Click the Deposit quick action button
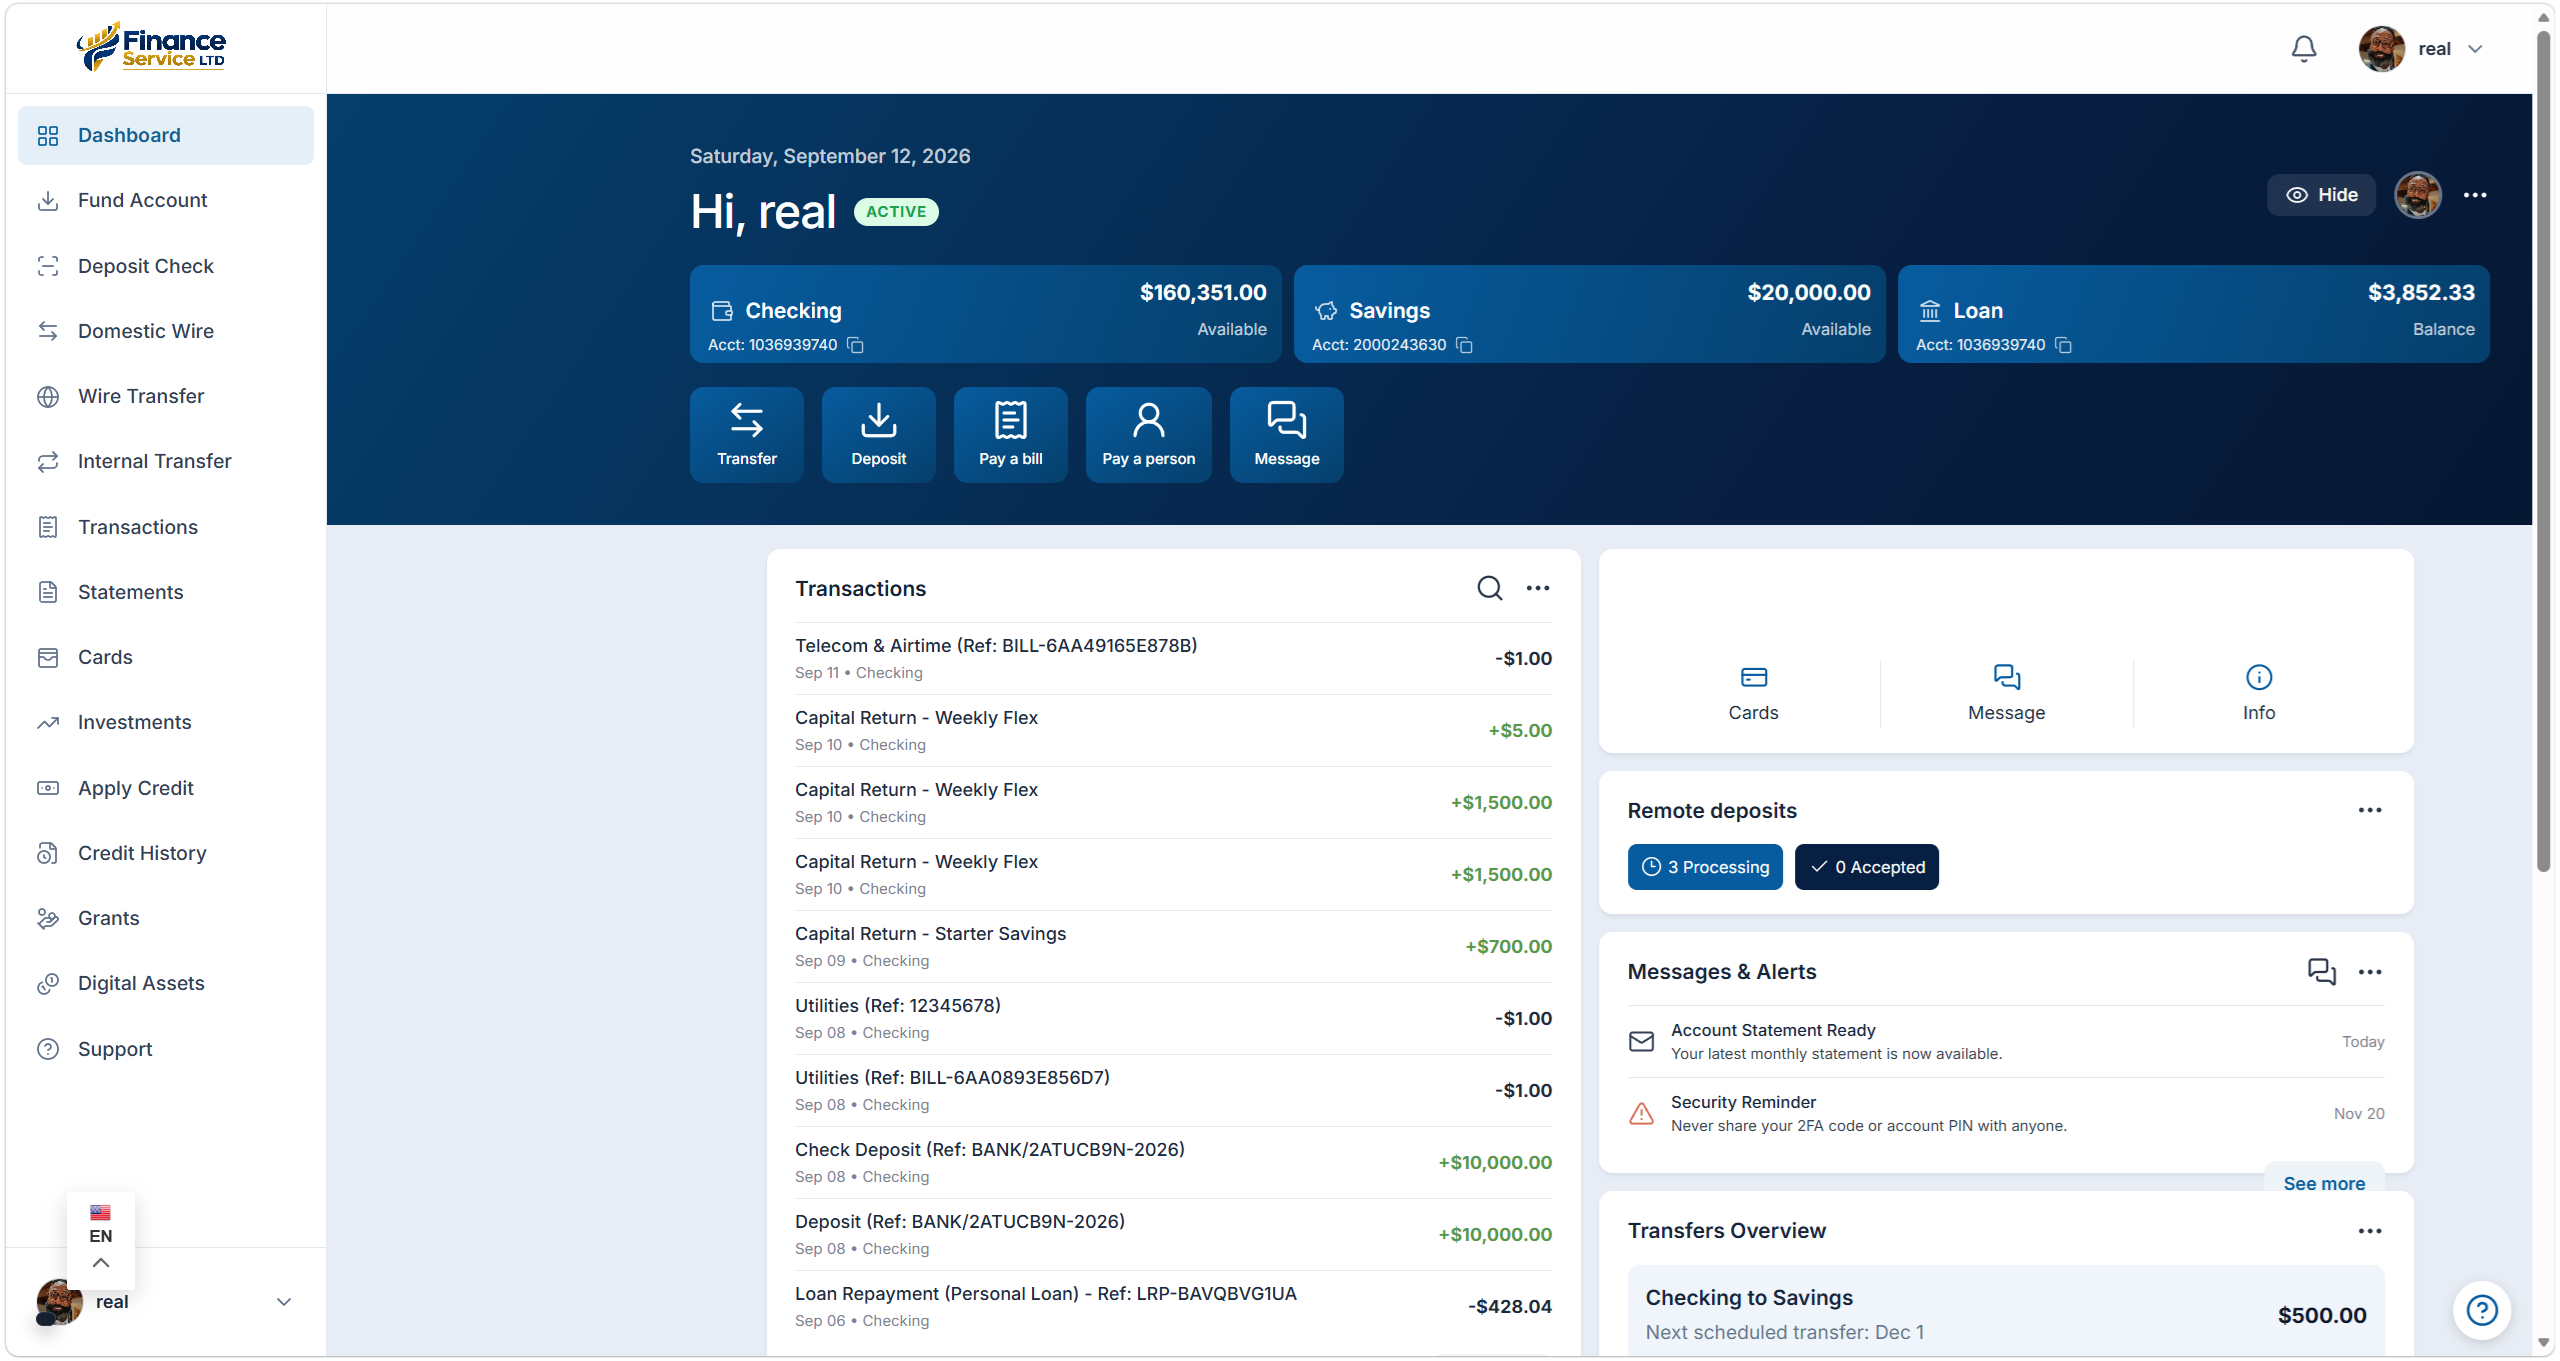The width and height of the screenshot is (2560, 1361). 878,435
